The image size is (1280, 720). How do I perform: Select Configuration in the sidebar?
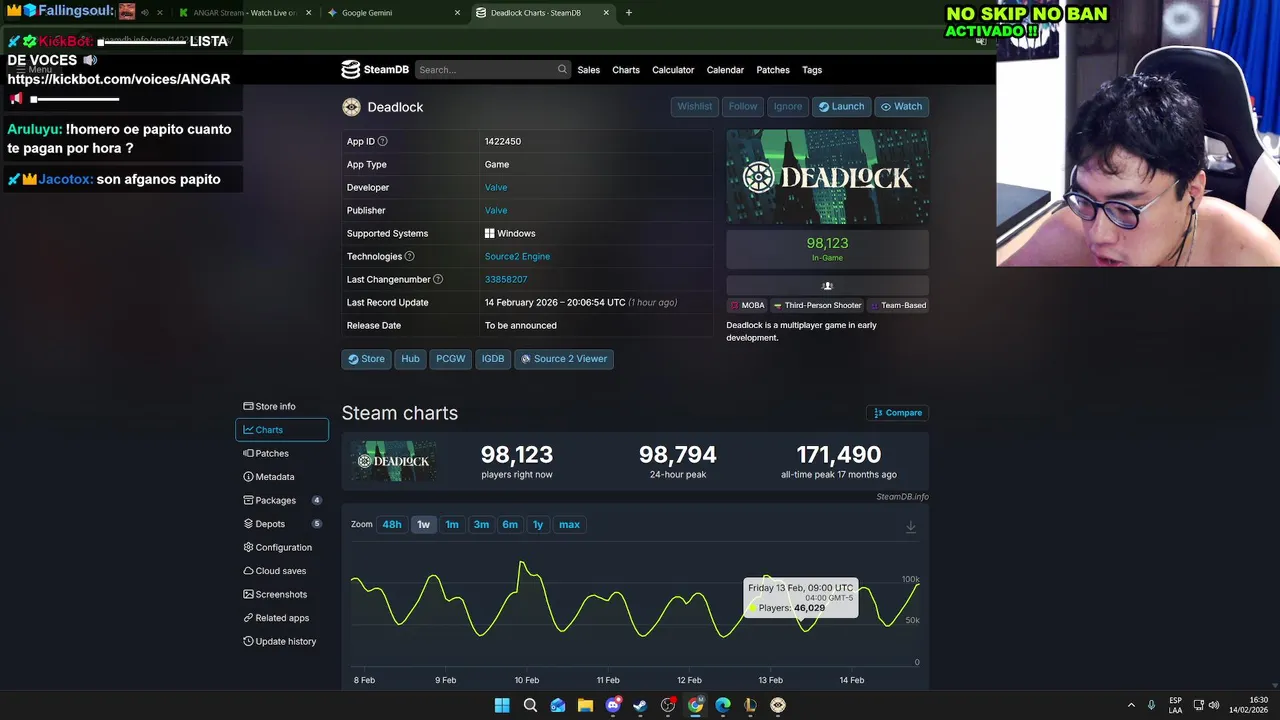[x=282, y=548]
